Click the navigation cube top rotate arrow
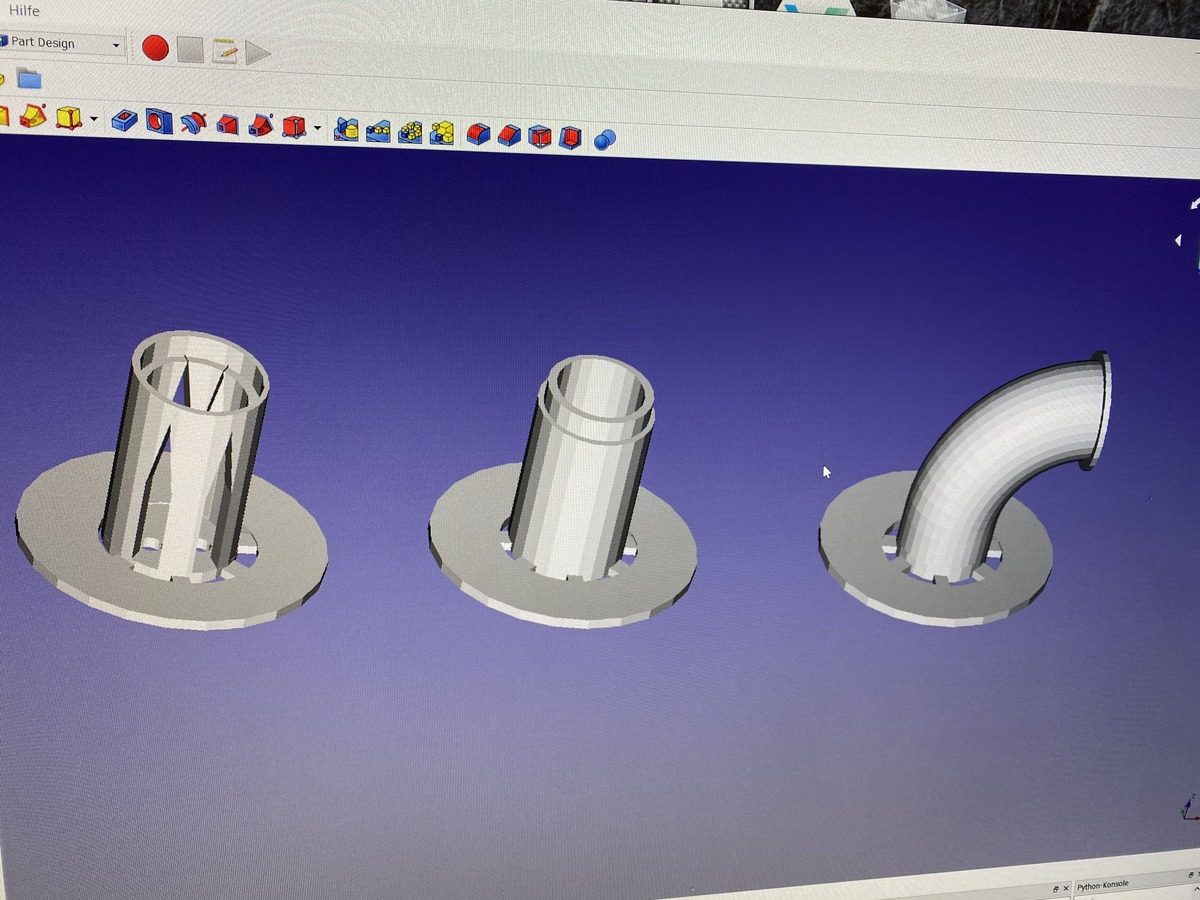1200x900 pixels. [x=1194, y=204]
